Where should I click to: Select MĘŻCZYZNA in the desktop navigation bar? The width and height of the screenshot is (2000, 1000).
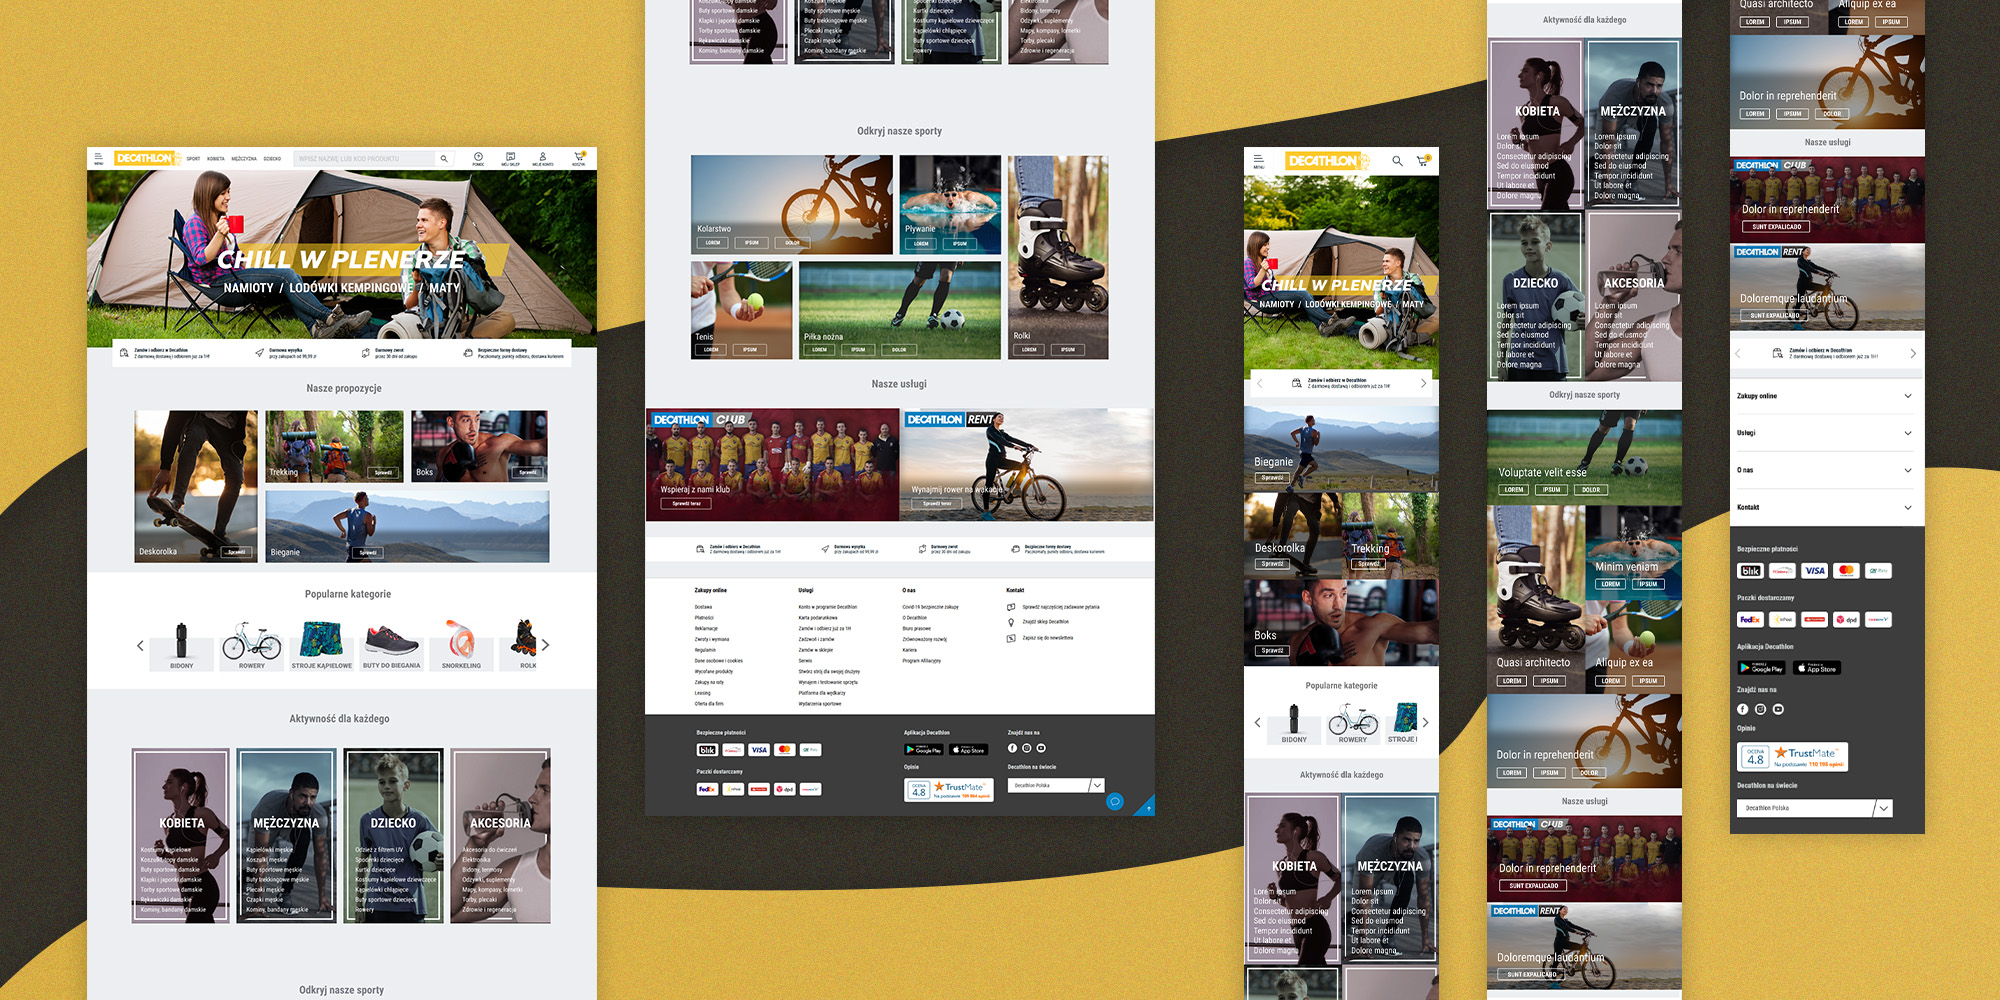[244, 159]
